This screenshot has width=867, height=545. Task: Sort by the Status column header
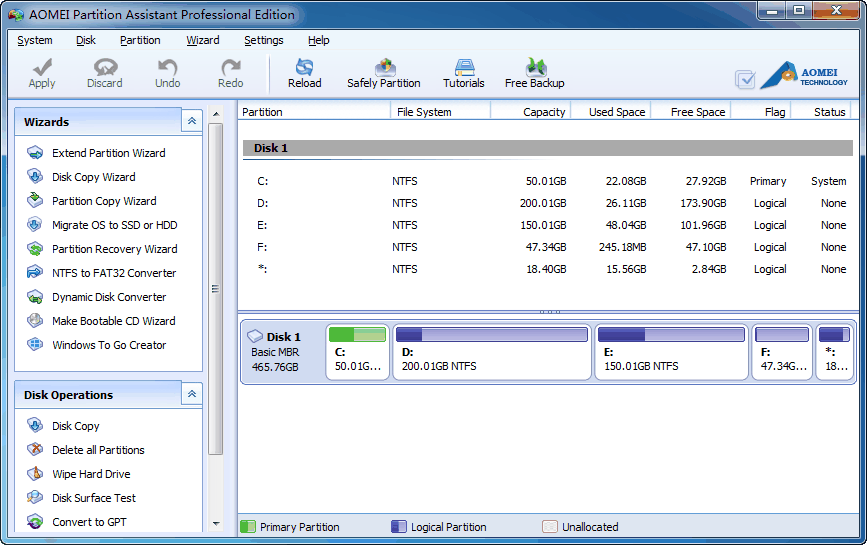[x=822, y=112]
